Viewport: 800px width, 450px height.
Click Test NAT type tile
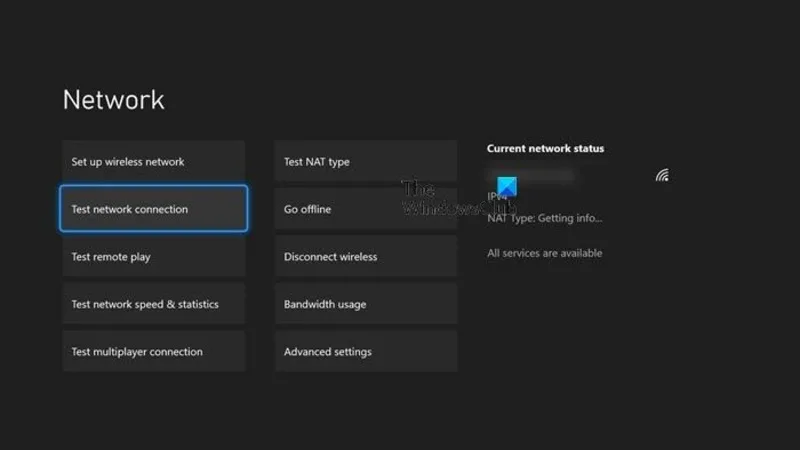366,161
